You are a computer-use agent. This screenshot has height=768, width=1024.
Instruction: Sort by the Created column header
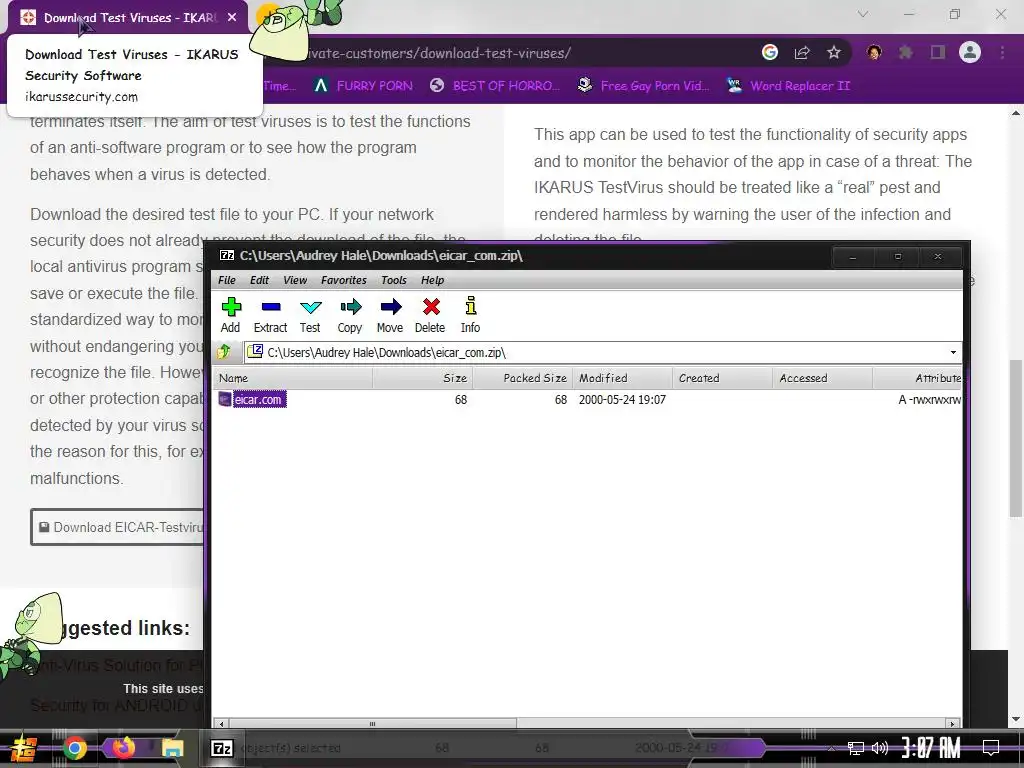pos(722,378)
